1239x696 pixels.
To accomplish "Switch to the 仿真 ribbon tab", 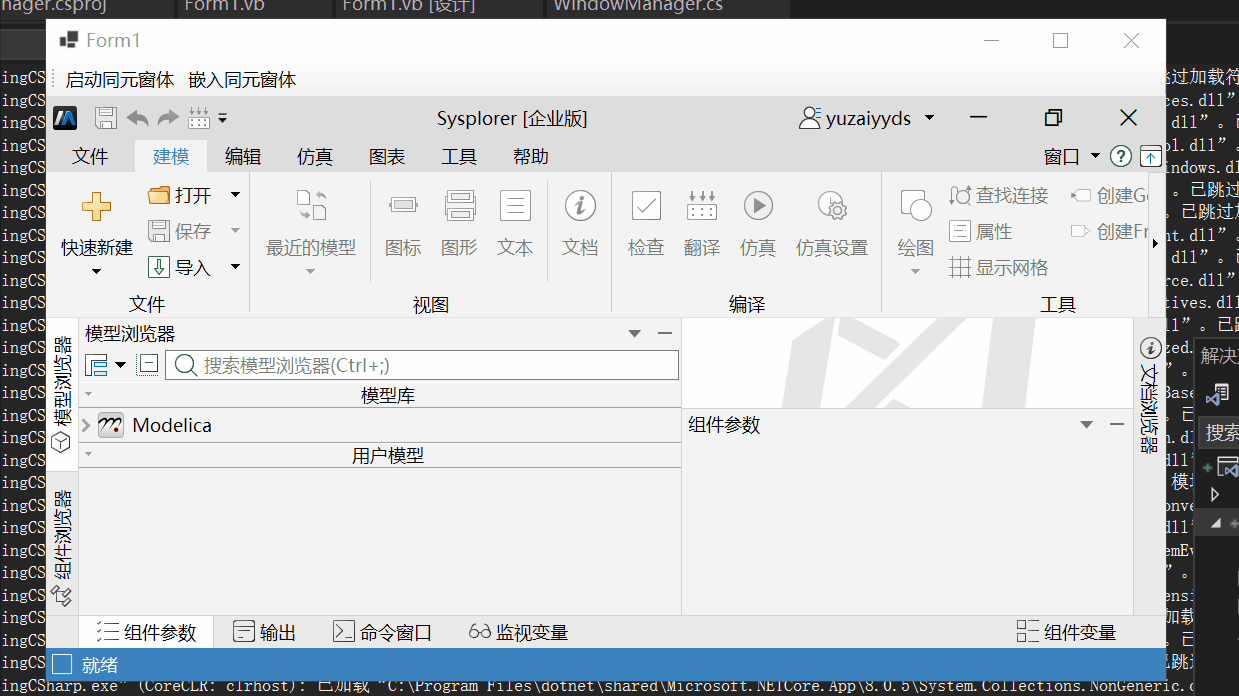I will coord(315,157).
